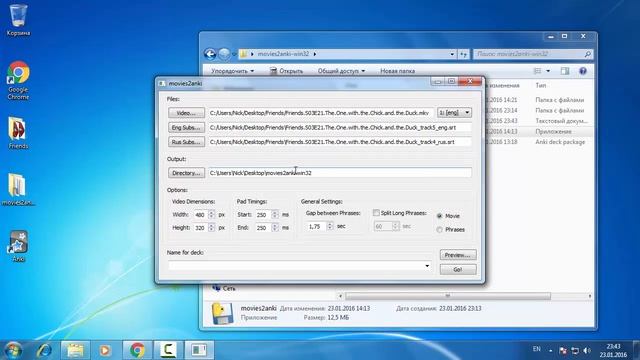Open Explorer help with the question icon
Viewport: 640px width, 360px height.
(583, 71)
